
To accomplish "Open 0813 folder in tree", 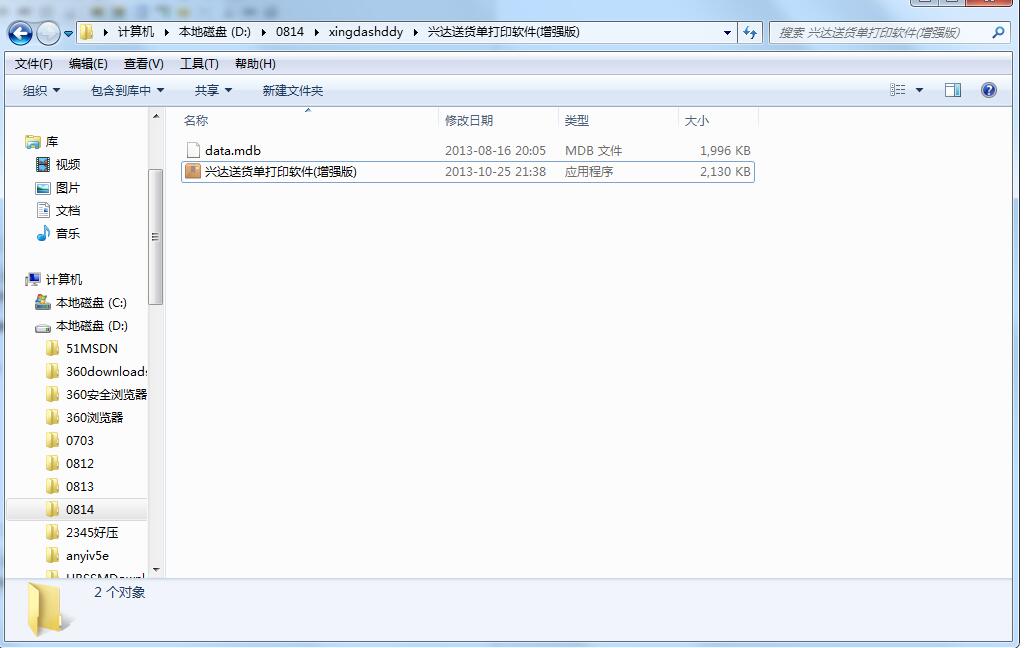I will [x=80, y=486].
